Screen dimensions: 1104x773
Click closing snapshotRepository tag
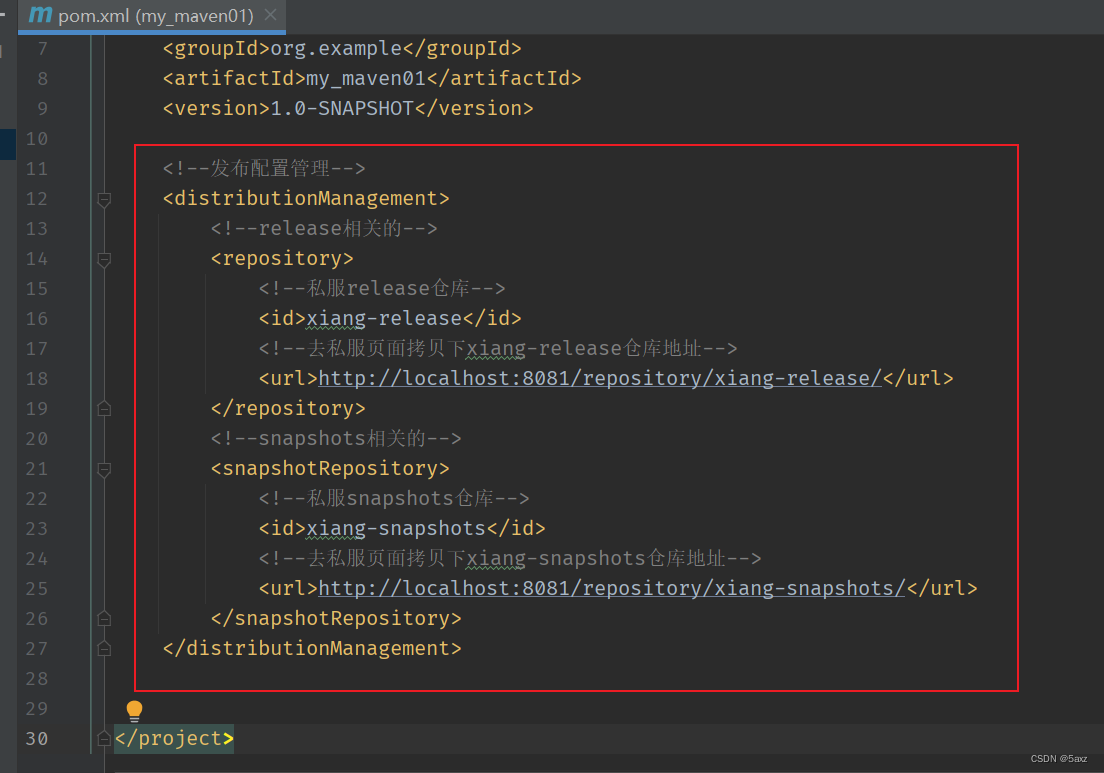336,618
